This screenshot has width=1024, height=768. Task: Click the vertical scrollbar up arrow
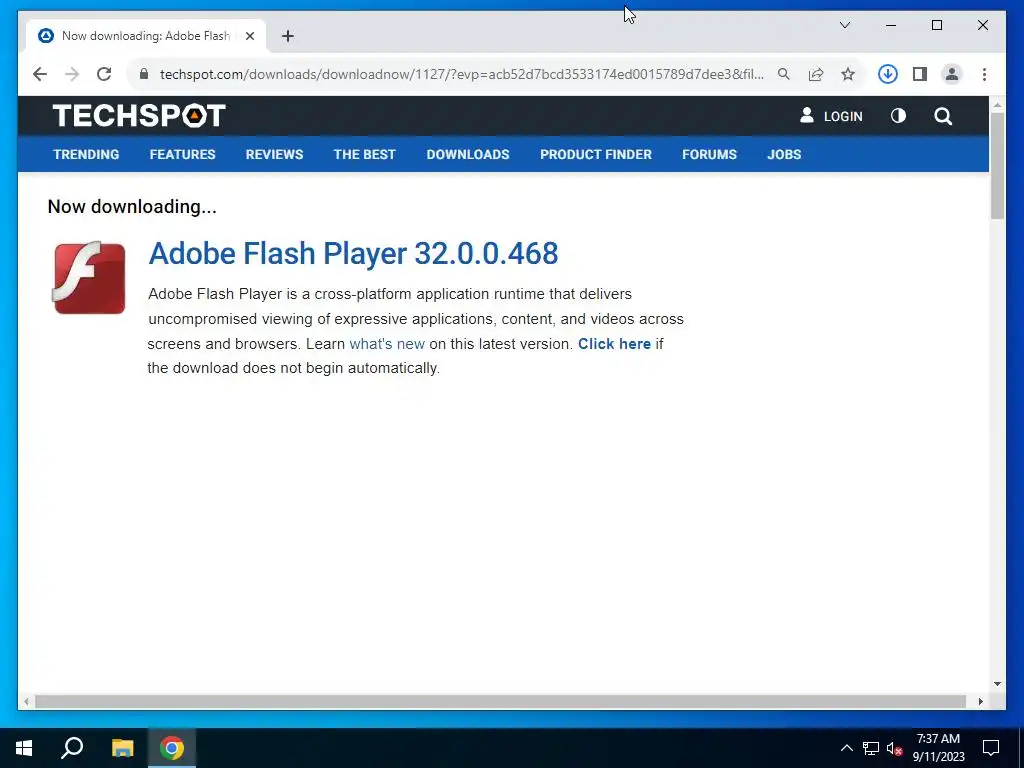(997, 104)
